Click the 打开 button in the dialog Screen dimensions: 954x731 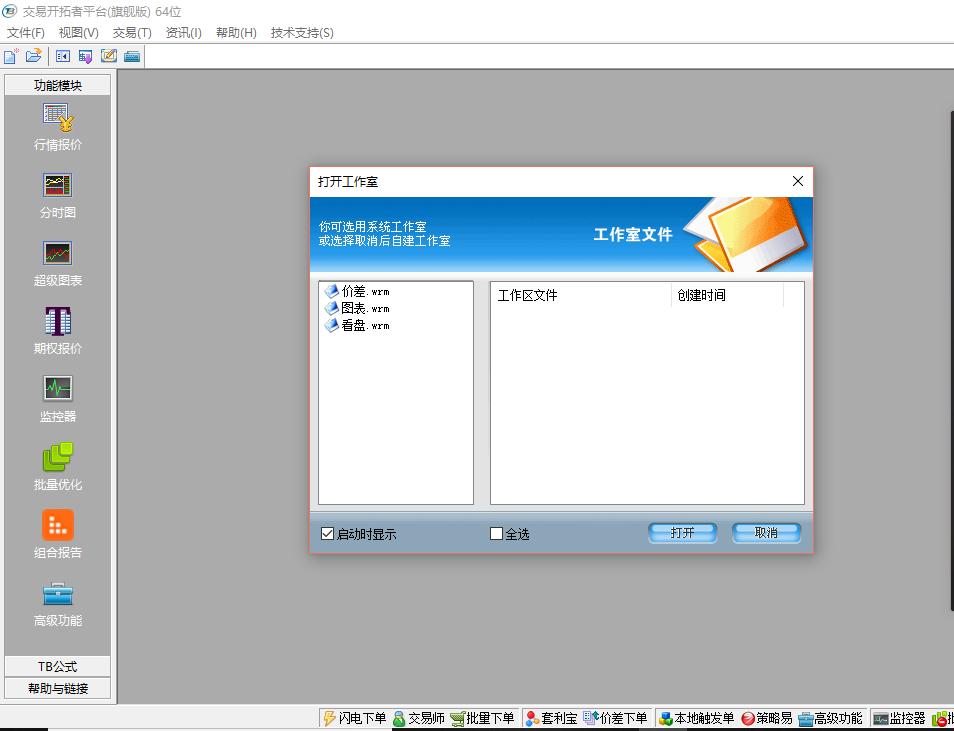pyautogui.click(x=682, y=533)
